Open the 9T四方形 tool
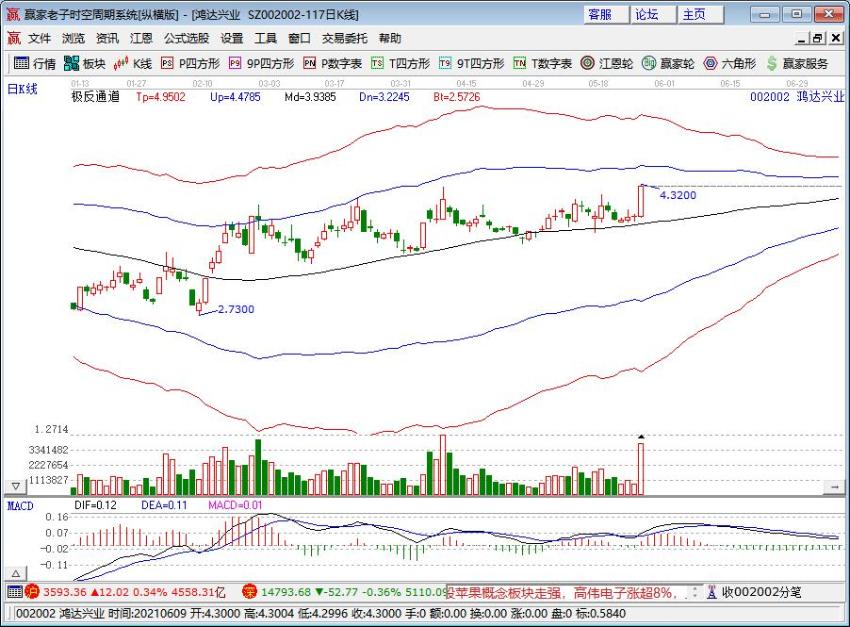Screen dimensions: 850x627 pyautogui.click(x=472, y=63)
